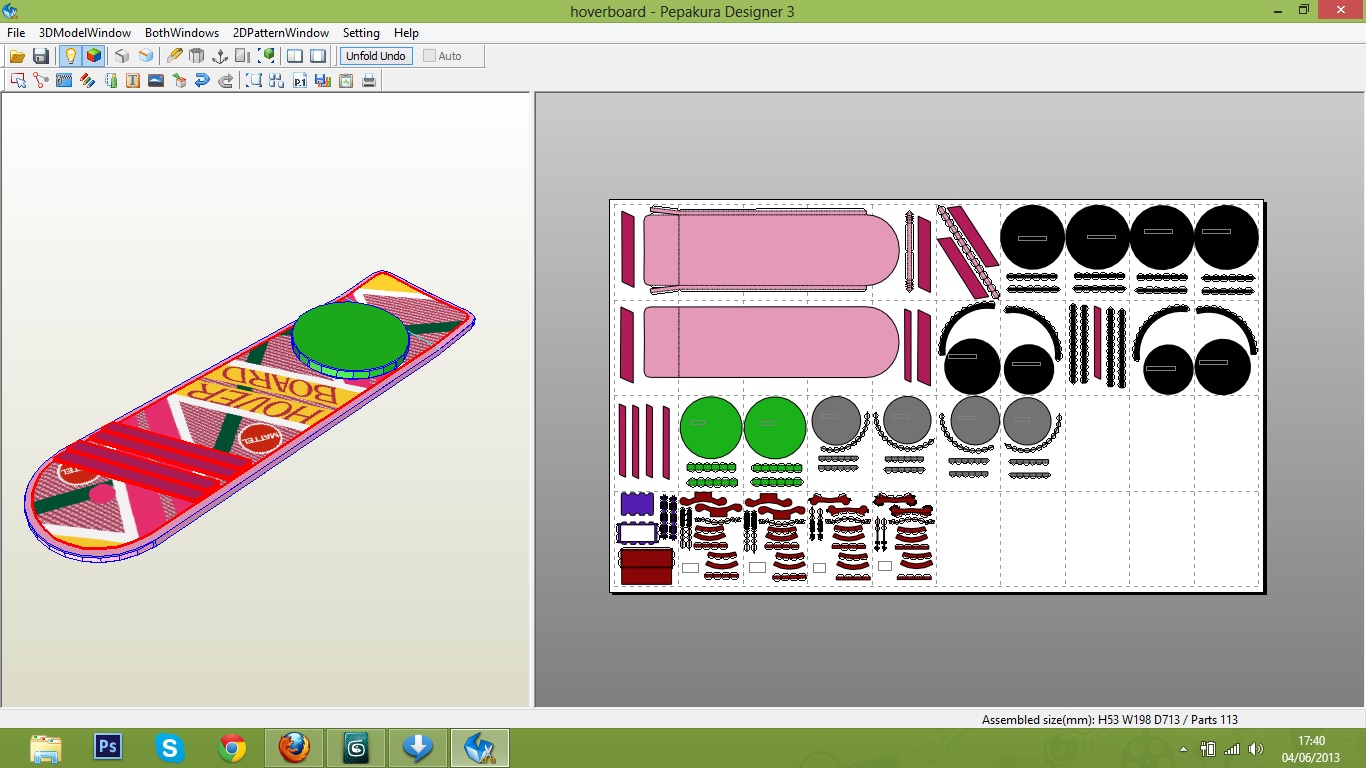This screenshot has height=768, width=1366.
Task: Click the battery power tray icon
Action: (1208, 749)
